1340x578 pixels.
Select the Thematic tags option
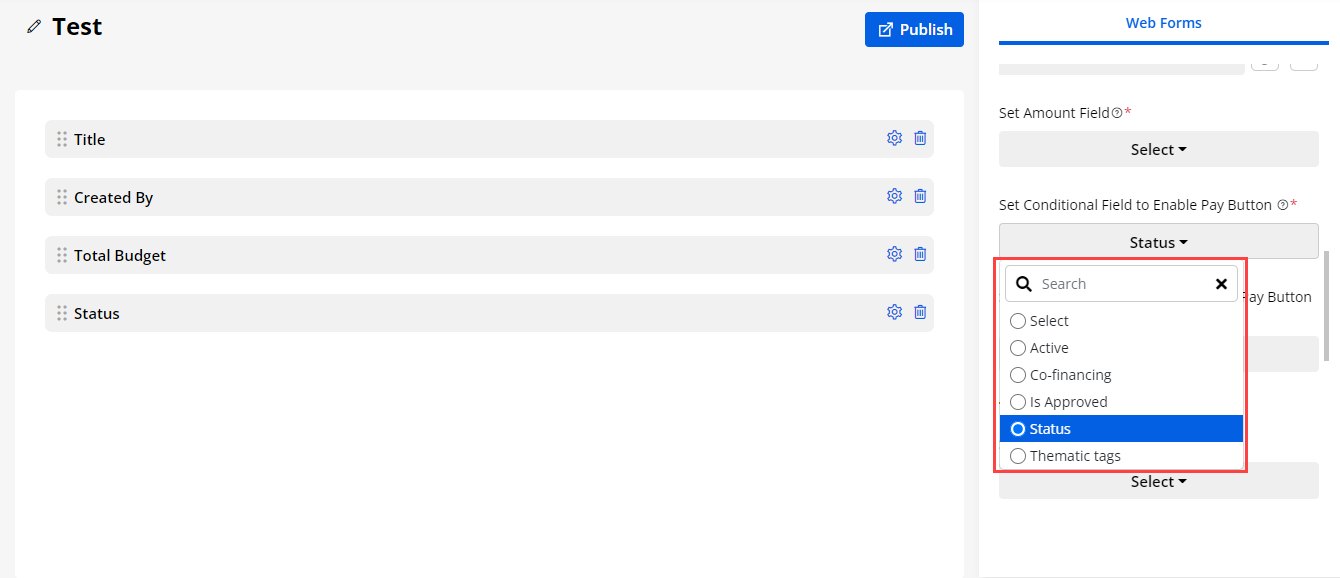(1018, 456)
